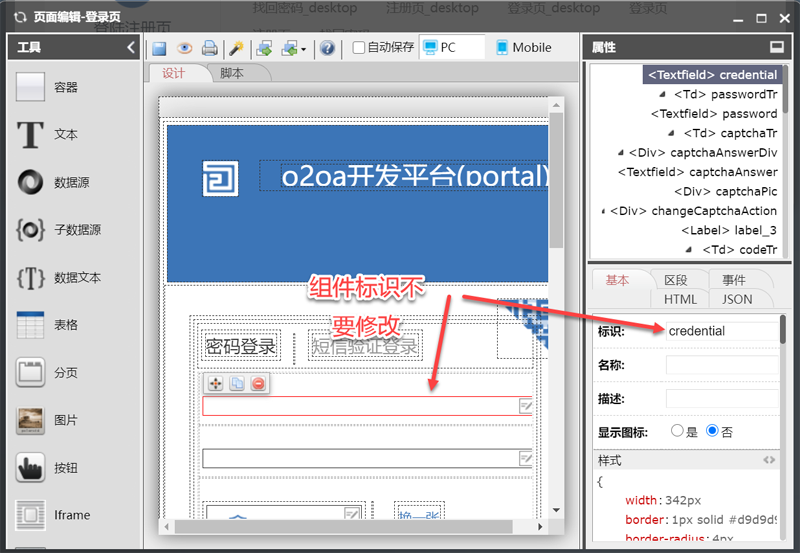Collapse the 工具 panel with chevron
Image resolution: width=800 pixels, height=553 pixels.
click(x=131, y=47)
